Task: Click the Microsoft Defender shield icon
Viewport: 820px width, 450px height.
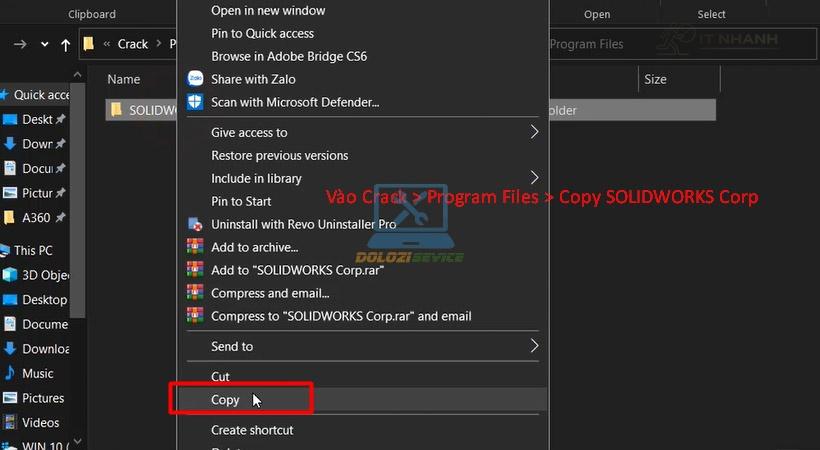Action: pos(195,102)
